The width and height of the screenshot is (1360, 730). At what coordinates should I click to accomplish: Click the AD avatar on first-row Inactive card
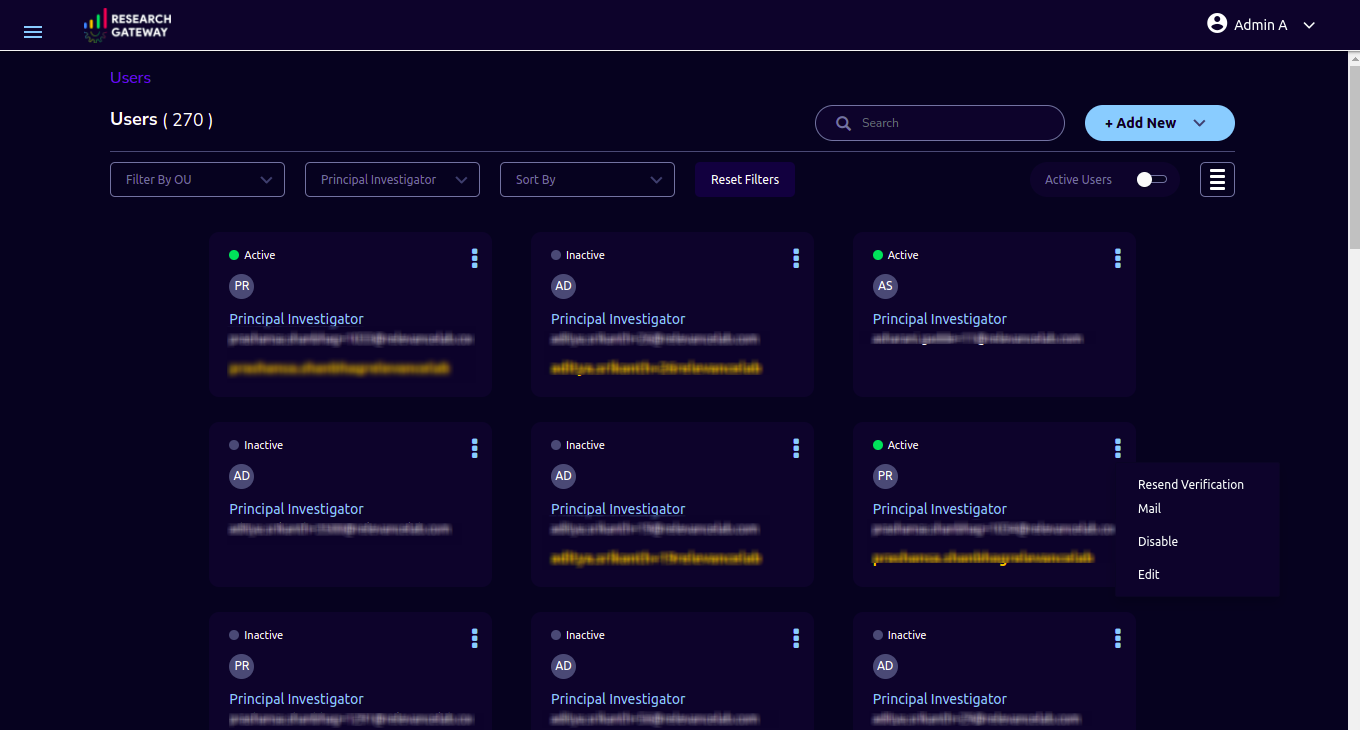(x=563, y=286)
